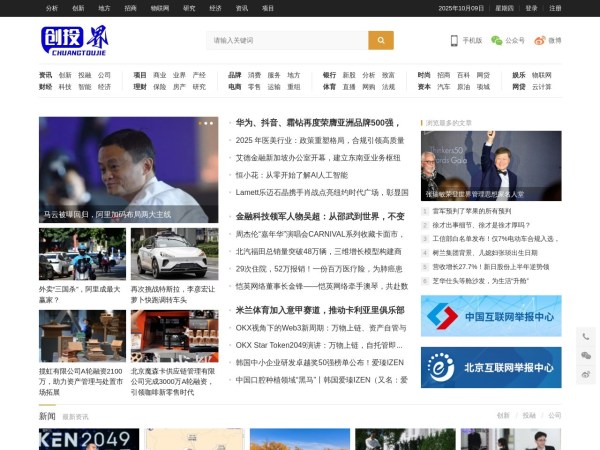The image size is (600, 450).
Task: Click the Weibo icon in floating sidebar
Action: coord(586,374)
